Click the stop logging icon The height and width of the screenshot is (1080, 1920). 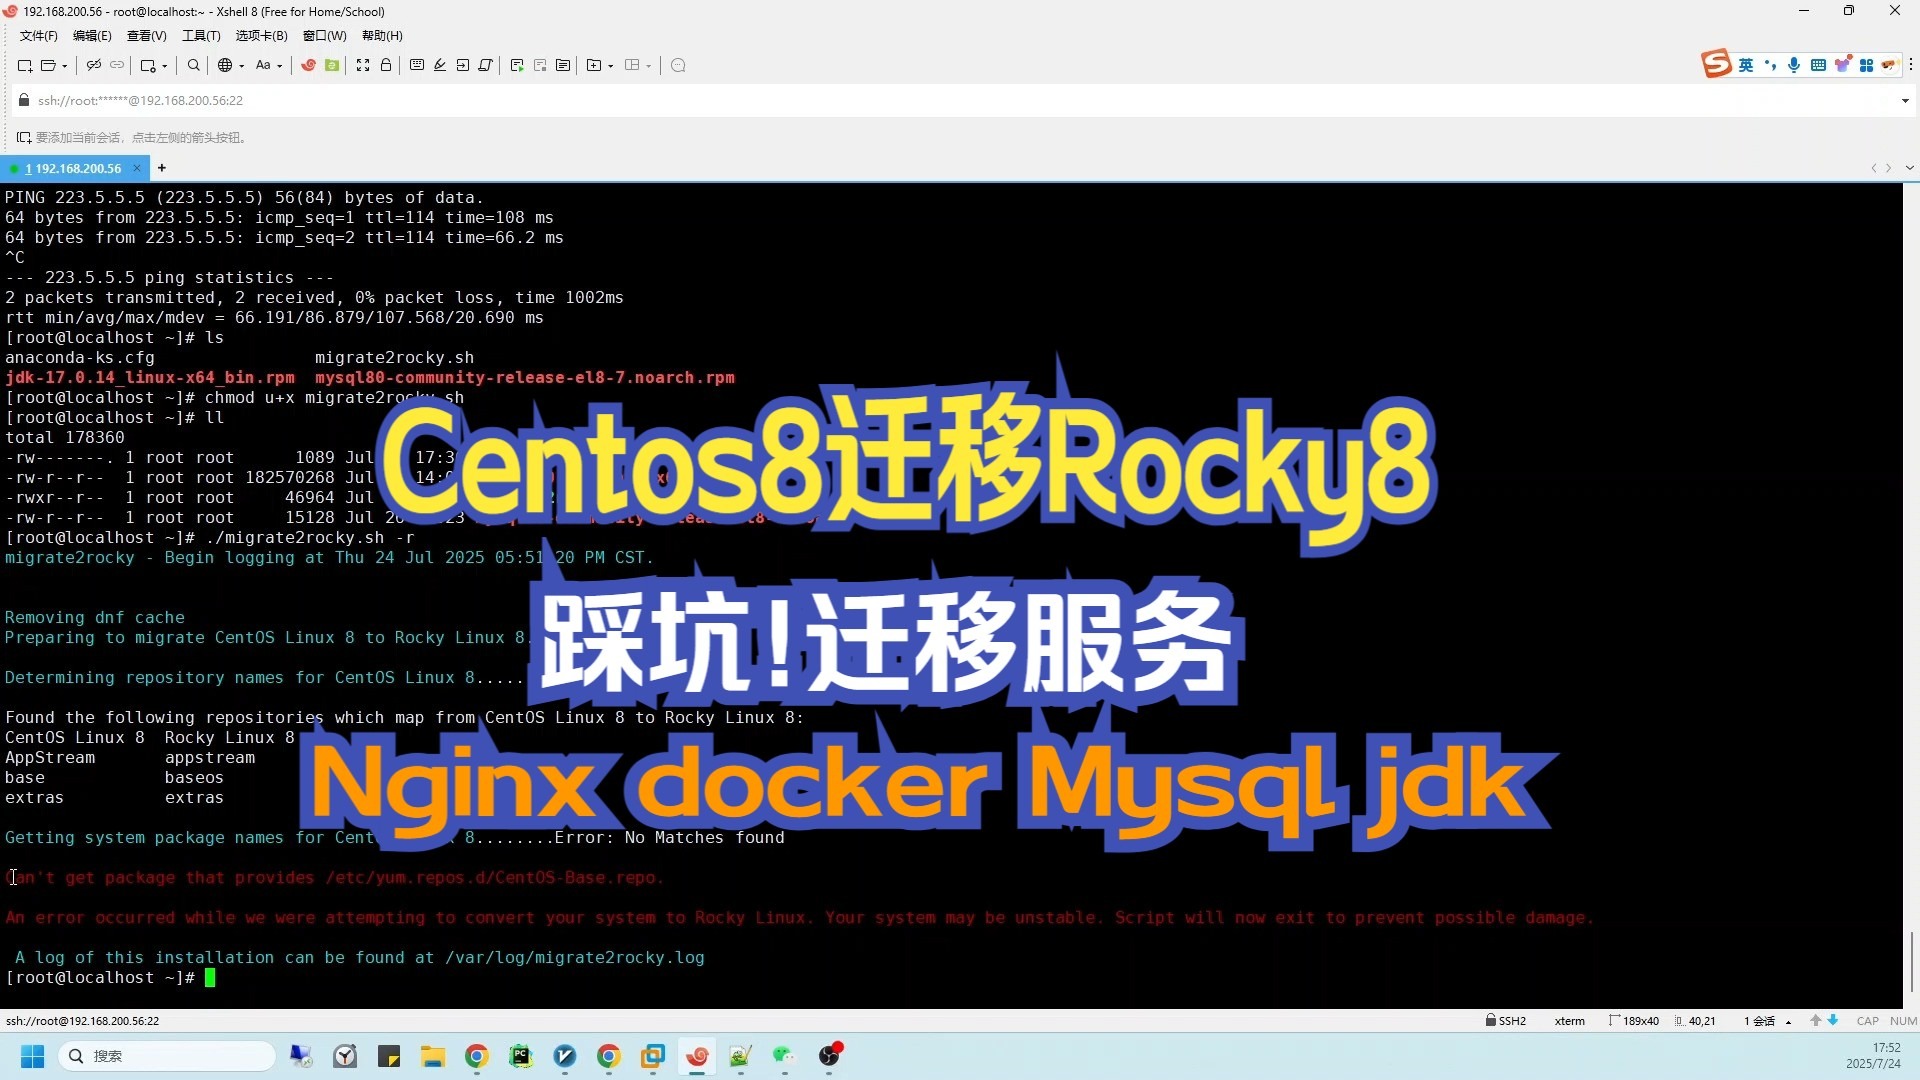[540, 66]
